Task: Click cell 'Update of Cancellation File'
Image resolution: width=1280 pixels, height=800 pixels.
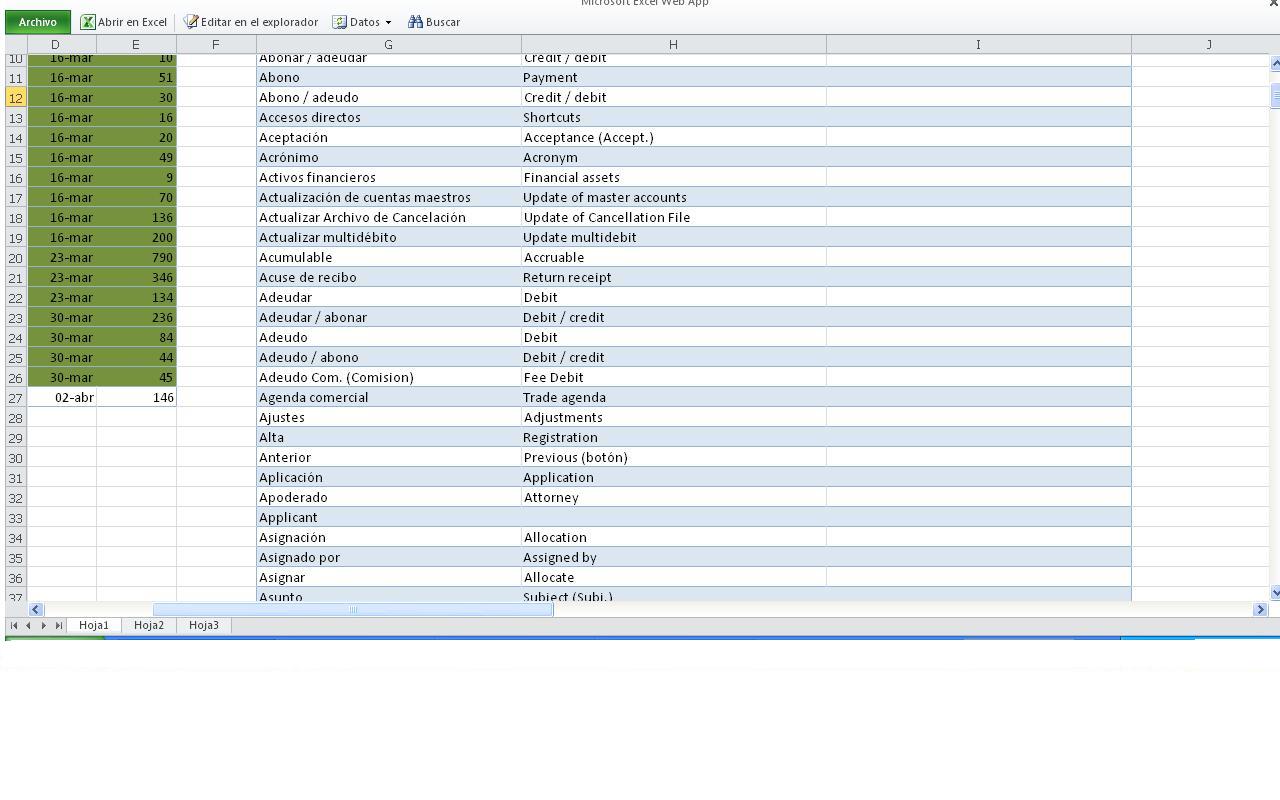Action: pos(674,217)
